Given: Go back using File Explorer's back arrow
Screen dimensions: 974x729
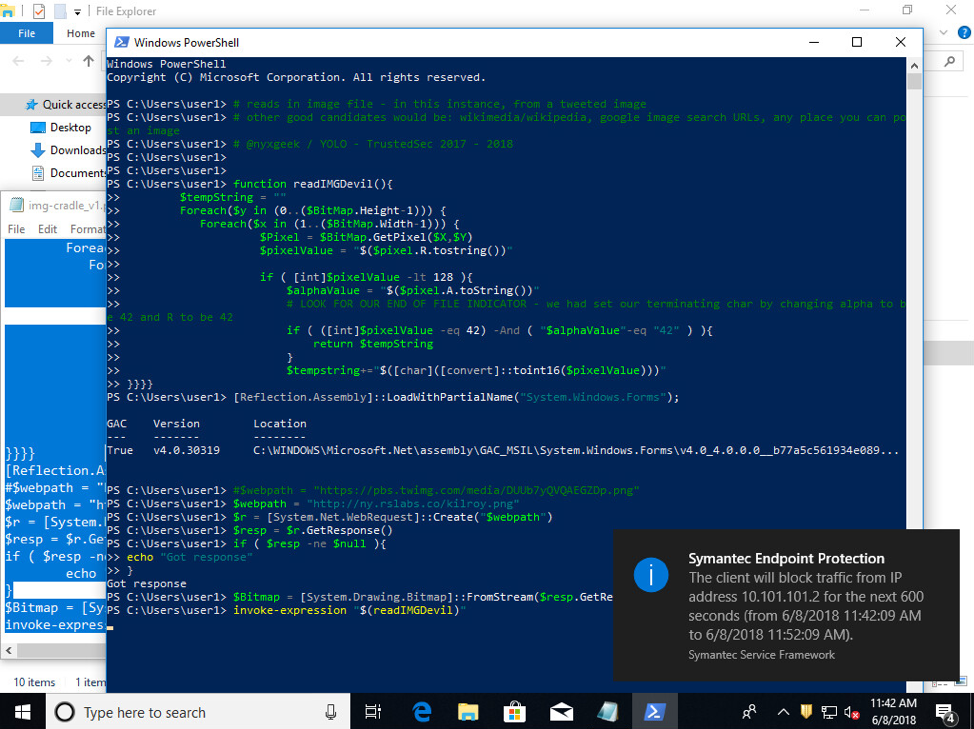Looking at the screenshot, I should 19,61.
